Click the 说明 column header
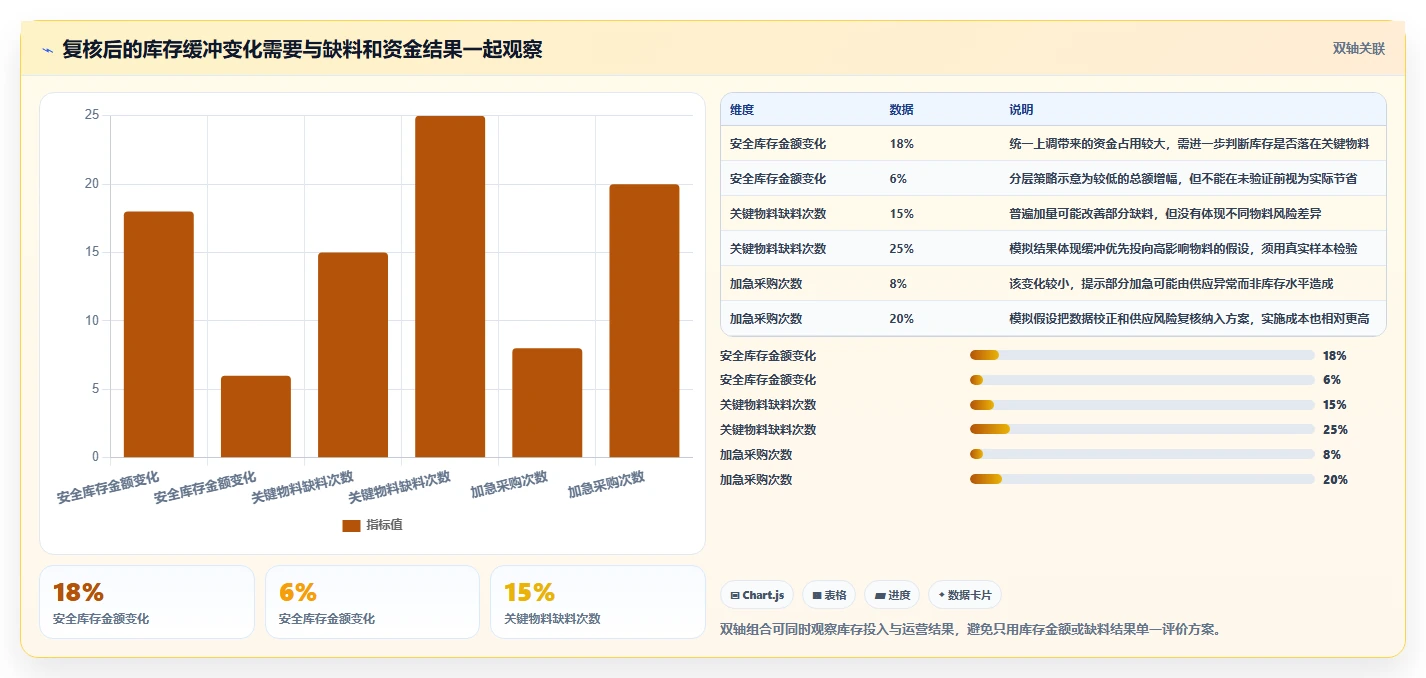Viewport: 1426px width, 678px height. tap(1021, 109)
